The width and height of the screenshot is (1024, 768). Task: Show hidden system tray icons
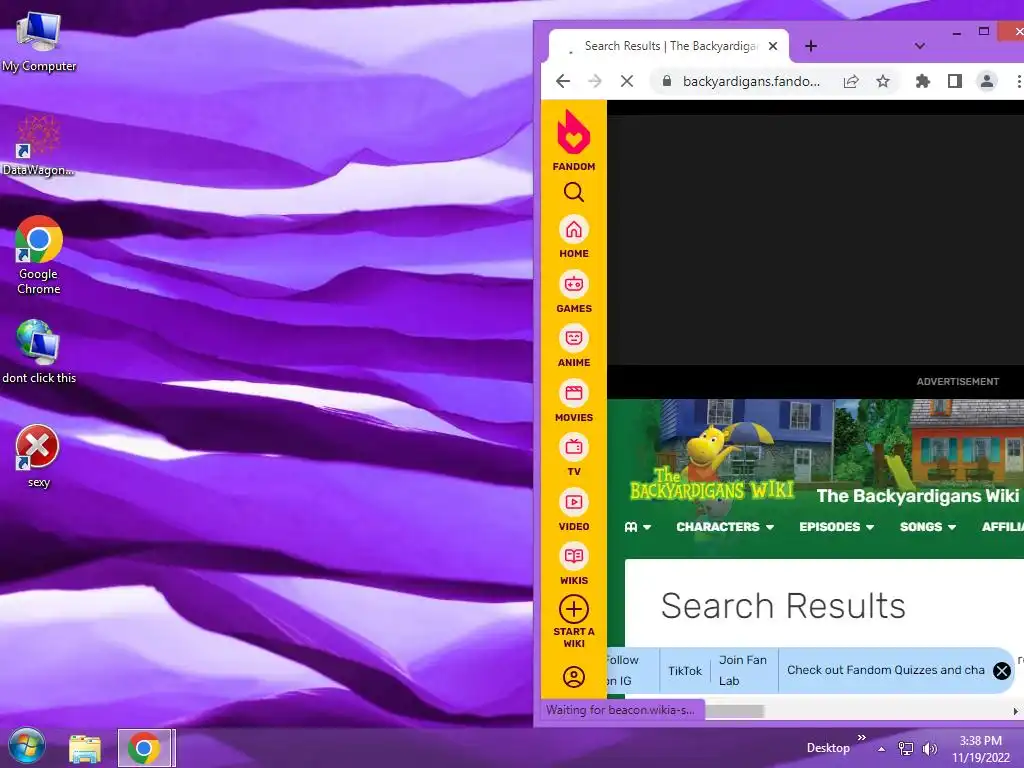coord(881,749)
